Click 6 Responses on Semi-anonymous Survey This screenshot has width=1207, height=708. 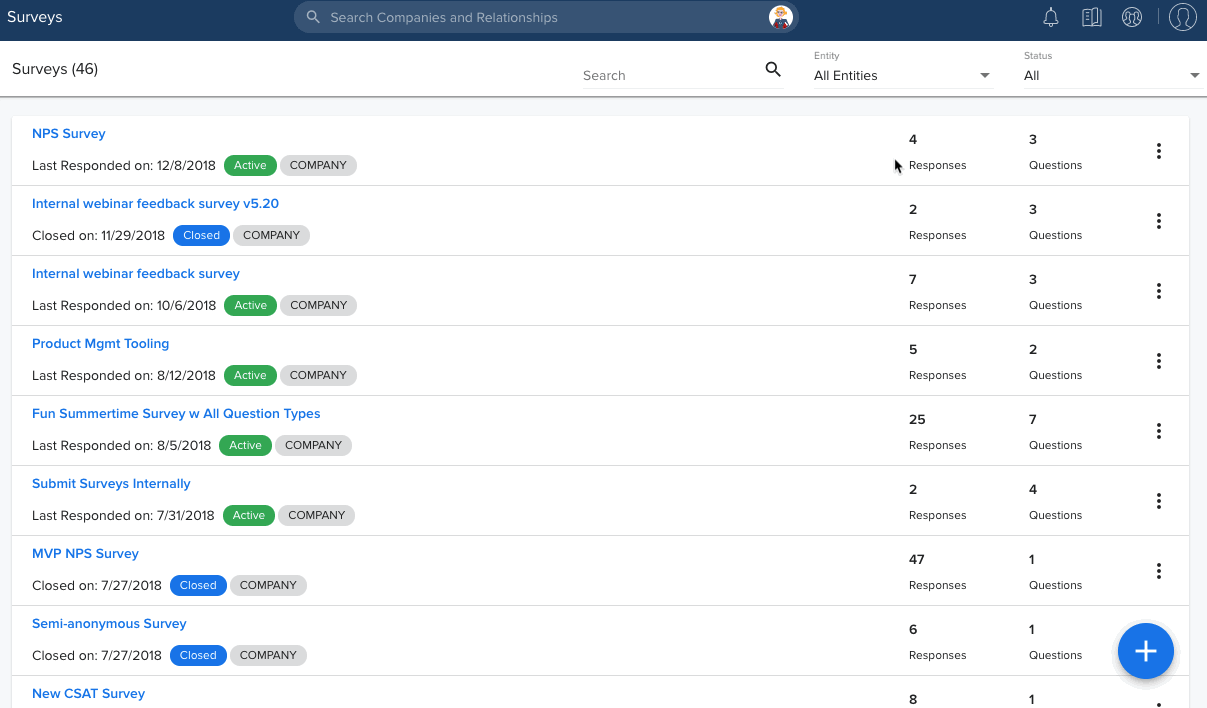point(937,641)
